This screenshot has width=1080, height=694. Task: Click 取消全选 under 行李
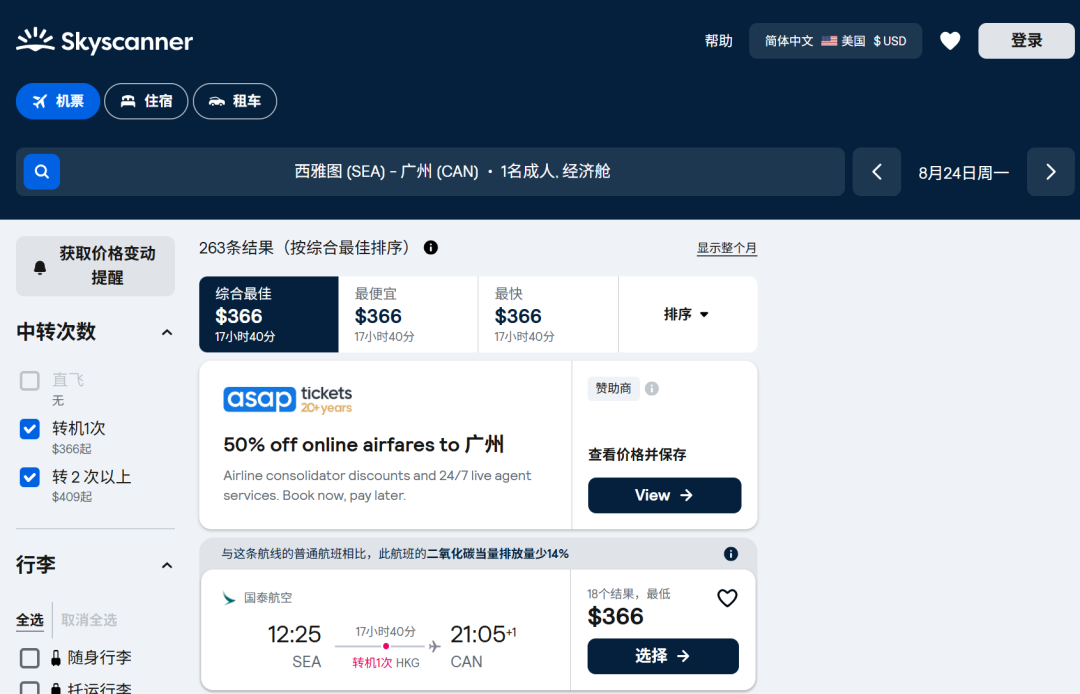(x=89, y=620)
